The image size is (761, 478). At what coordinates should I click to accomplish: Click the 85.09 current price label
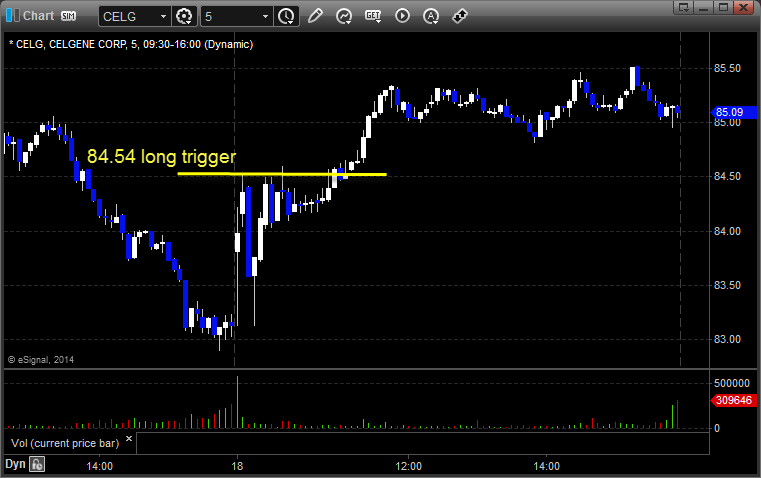[733, 112]
